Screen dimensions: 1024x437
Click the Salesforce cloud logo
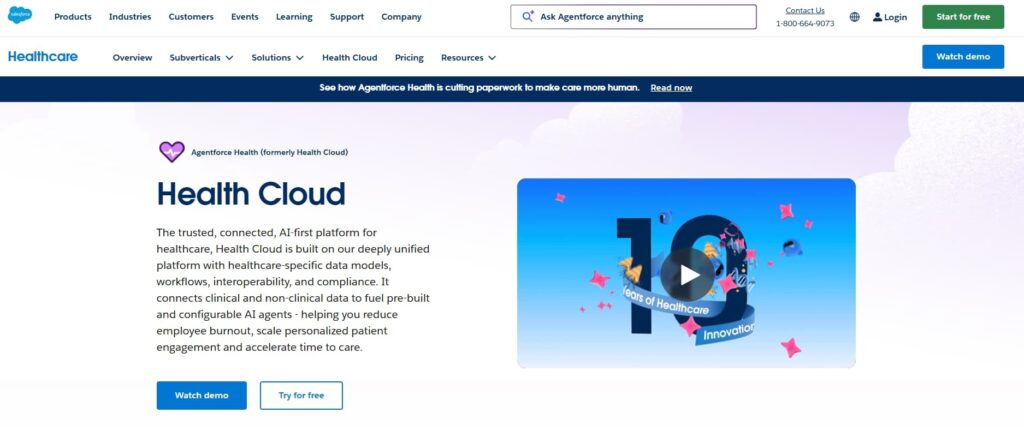point(20,15)
